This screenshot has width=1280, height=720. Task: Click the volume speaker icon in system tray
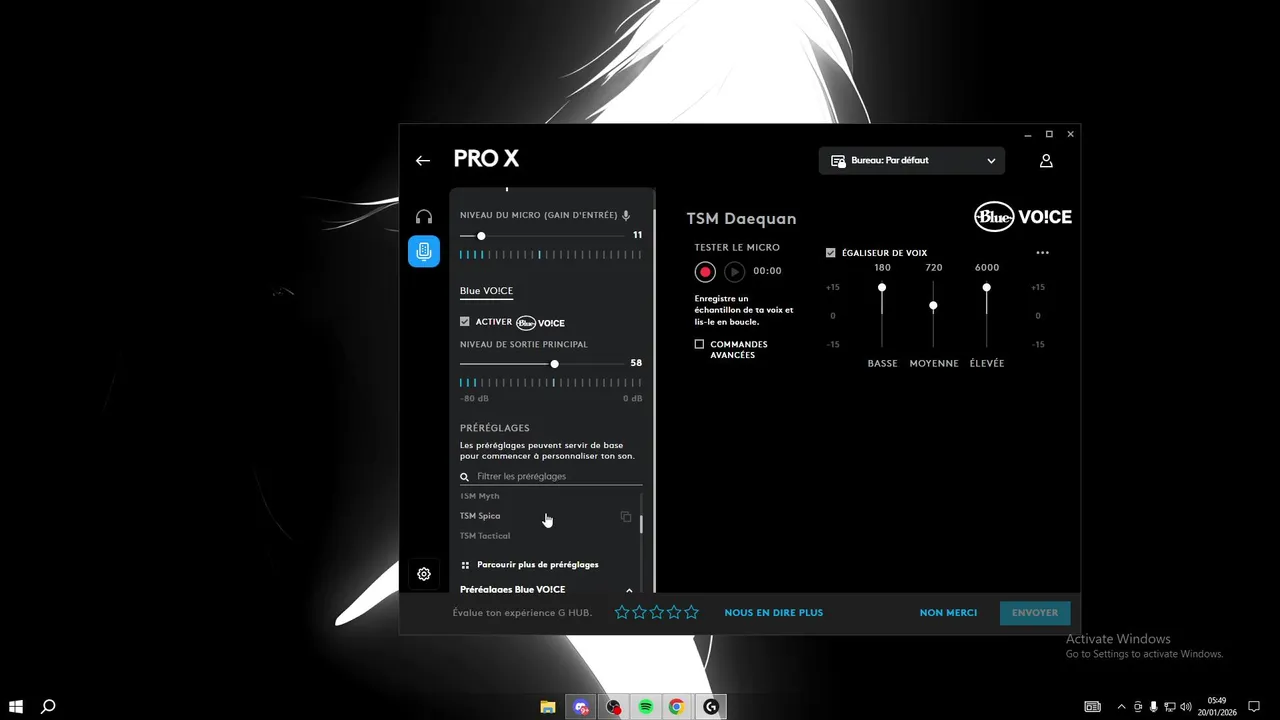1186,707
